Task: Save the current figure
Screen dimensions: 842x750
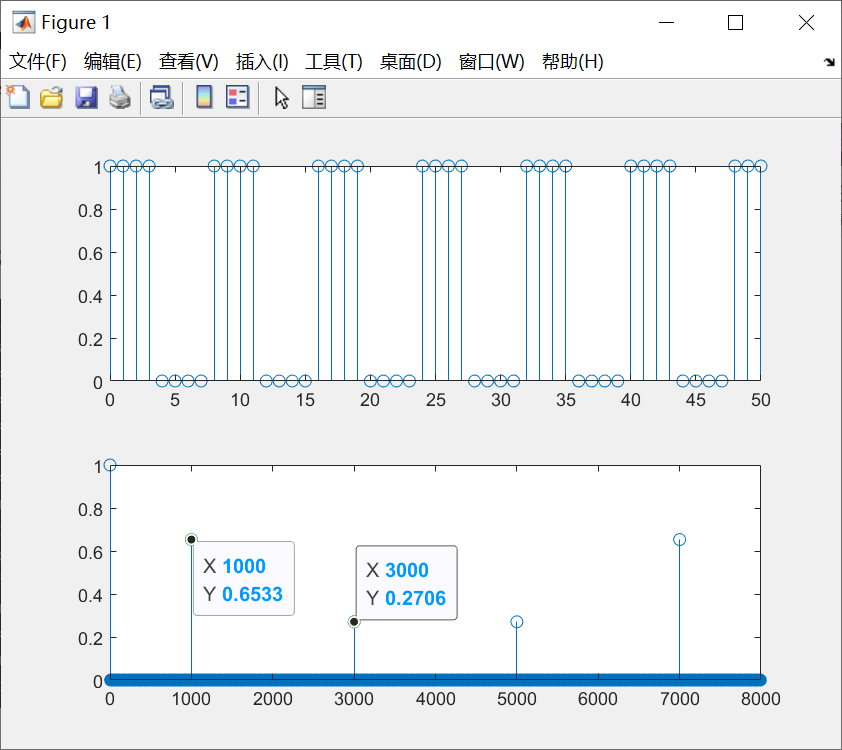Action: coord(86,97)
